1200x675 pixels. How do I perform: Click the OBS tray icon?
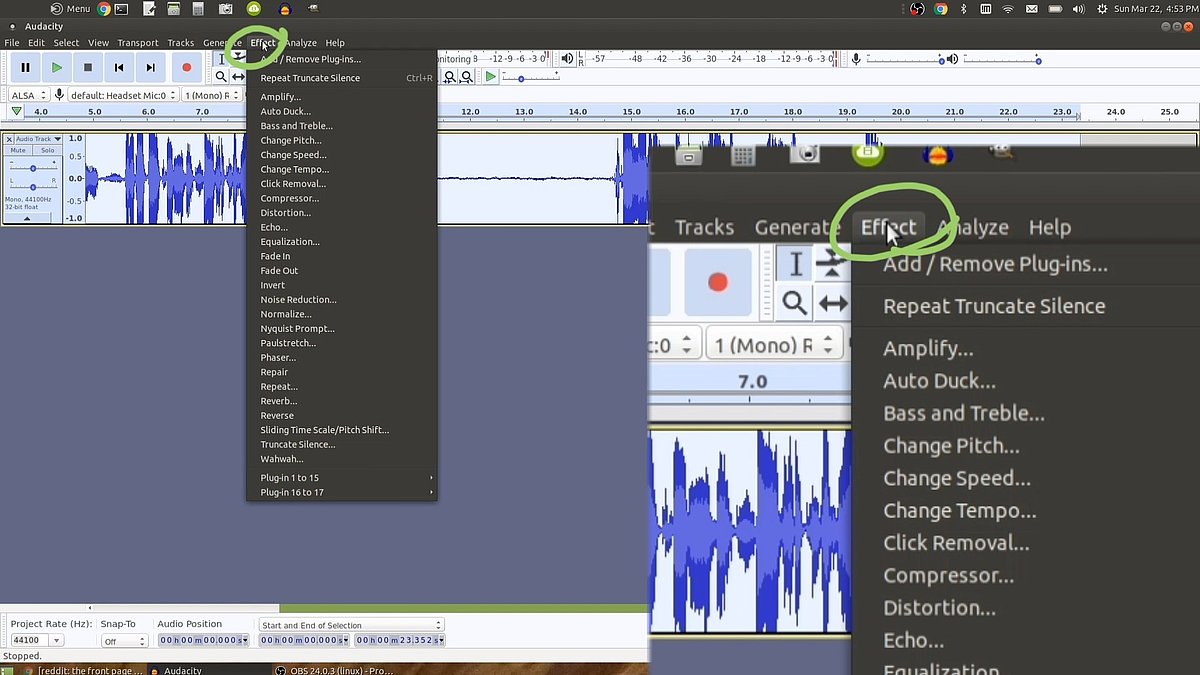coord(918,9)
